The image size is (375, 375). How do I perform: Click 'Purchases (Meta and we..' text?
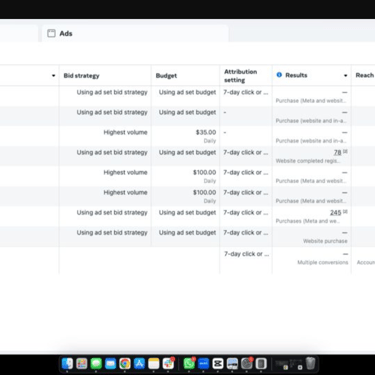(x=308, y=221)
